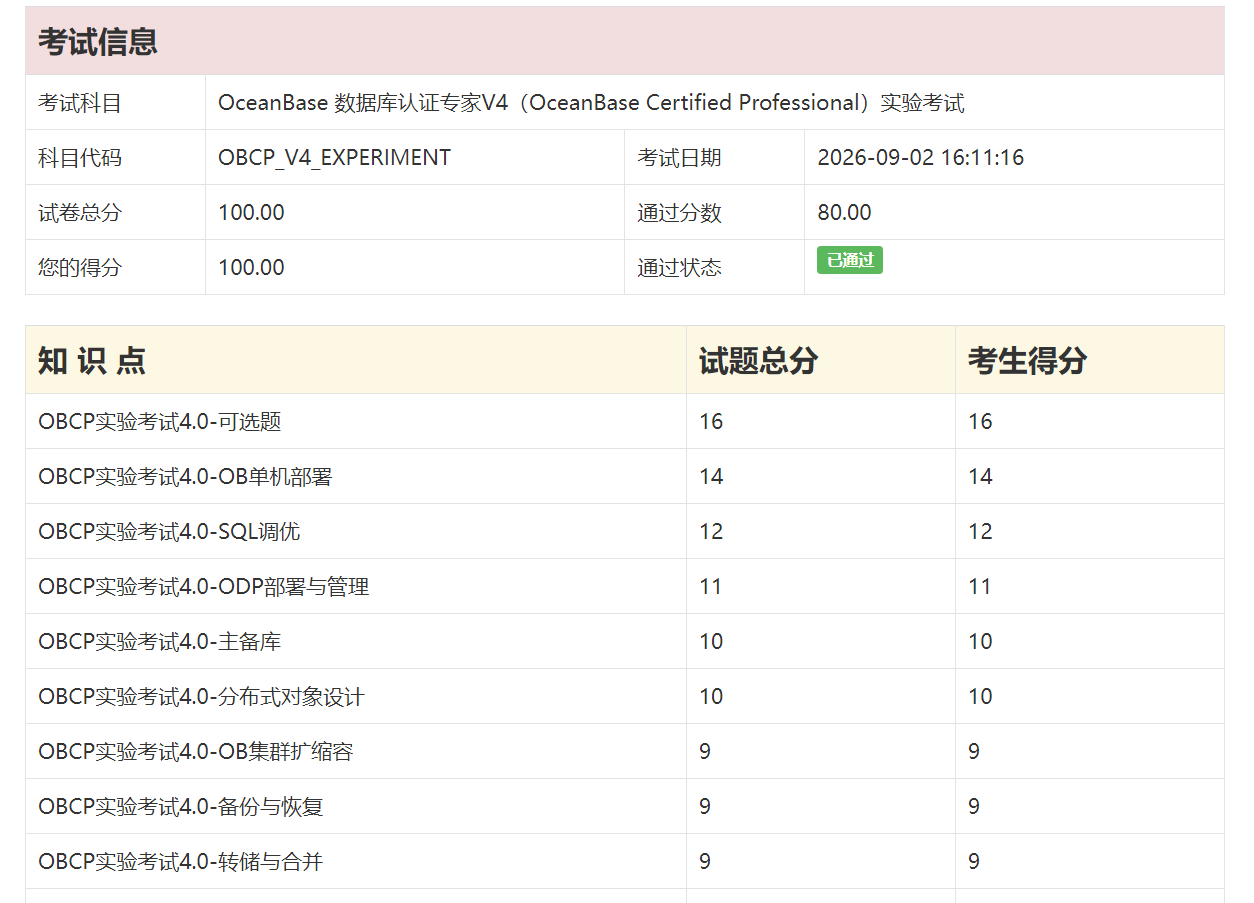Click the 通过分数 label

point(679,213)
